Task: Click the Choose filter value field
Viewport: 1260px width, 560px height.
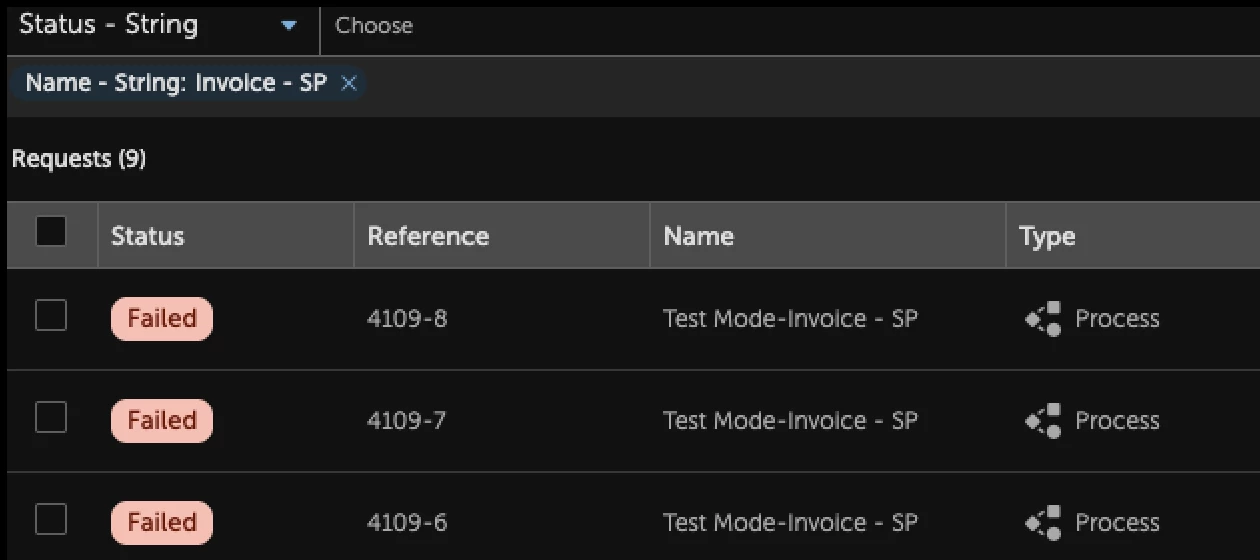Action: point(790,26)
